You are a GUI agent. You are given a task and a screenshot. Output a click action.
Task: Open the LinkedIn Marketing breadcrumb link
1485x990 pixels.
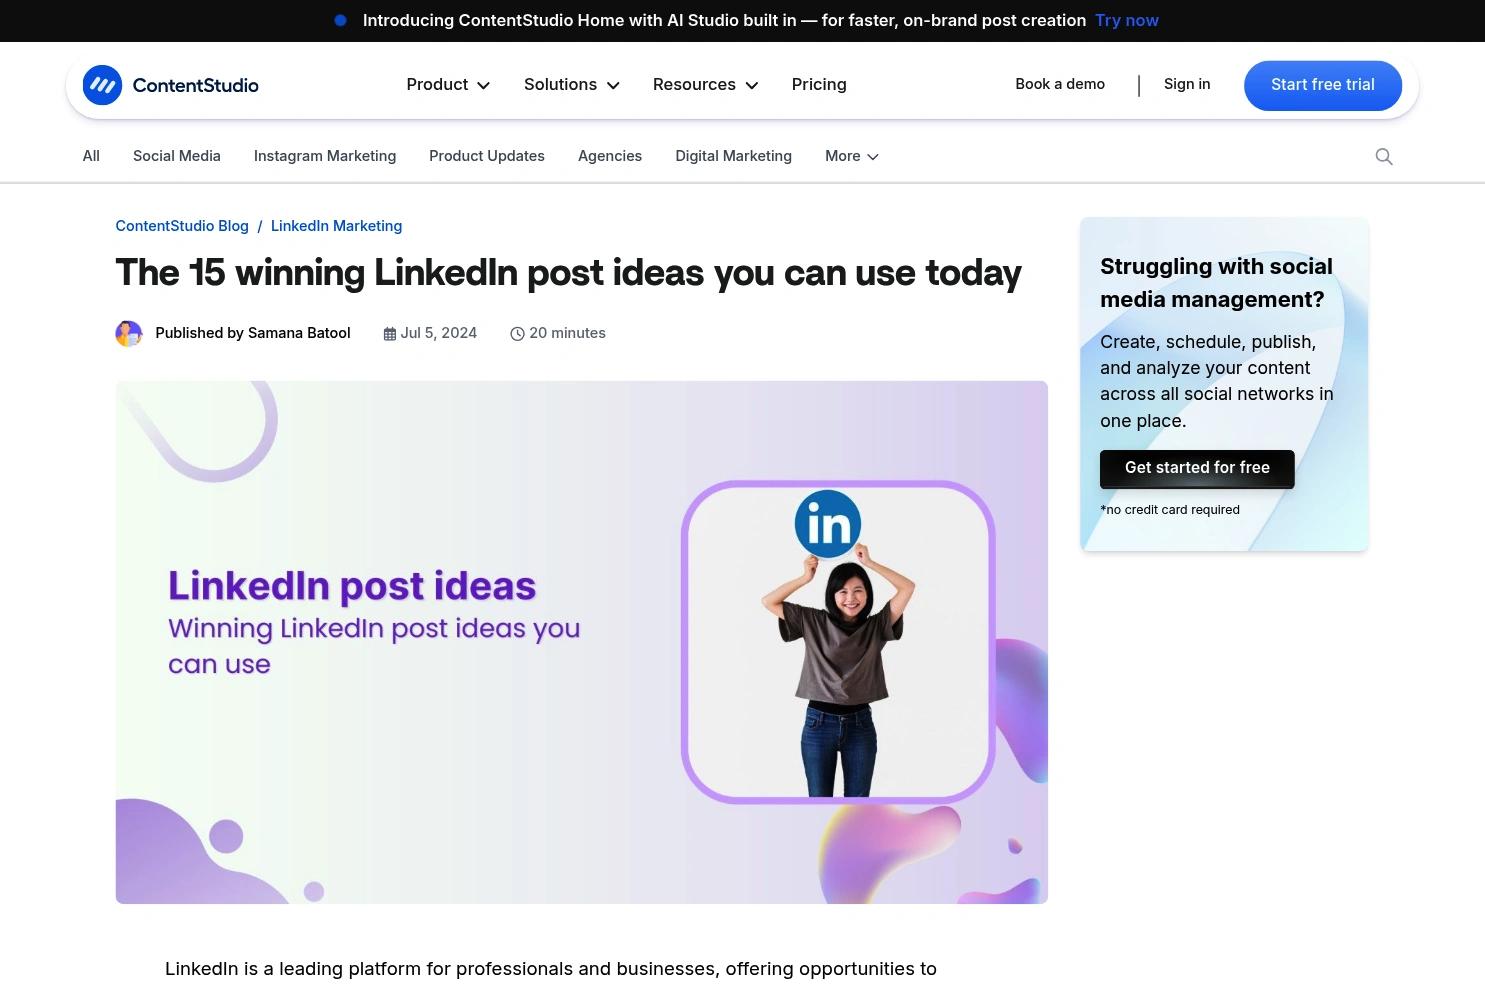(x=336, y=226)
